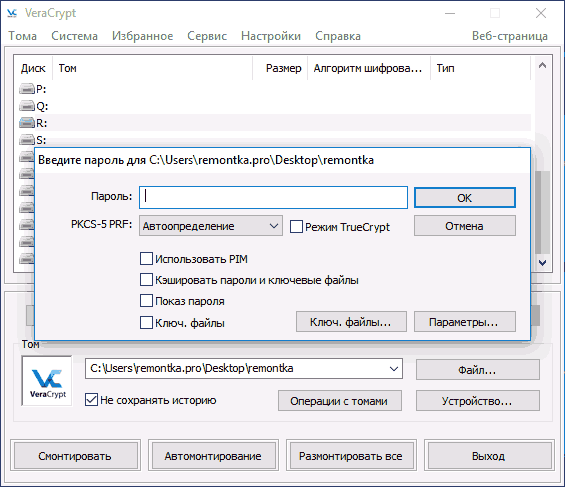Select the S: drive icon

tap(27, 139)
